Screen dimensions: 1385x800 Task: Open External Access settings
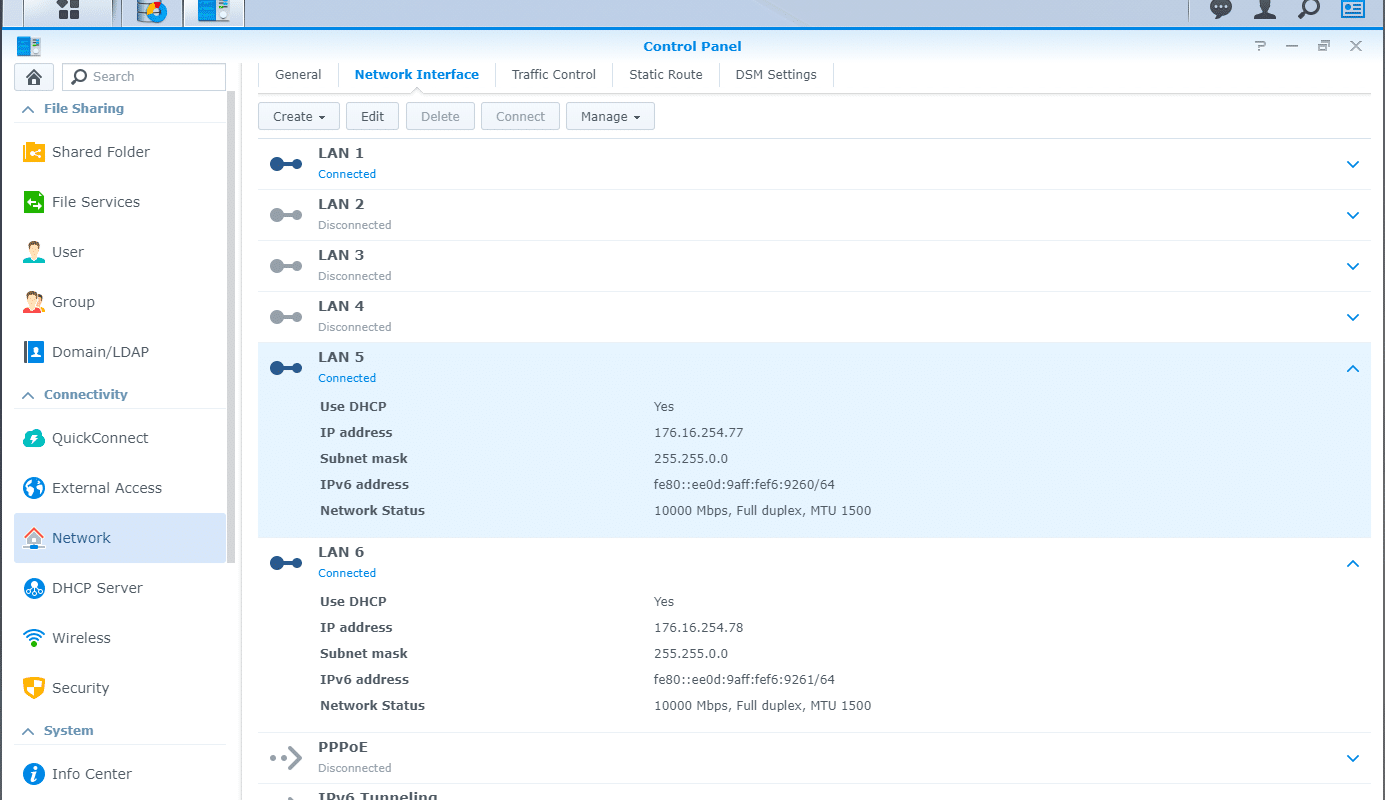click(120, 488)
